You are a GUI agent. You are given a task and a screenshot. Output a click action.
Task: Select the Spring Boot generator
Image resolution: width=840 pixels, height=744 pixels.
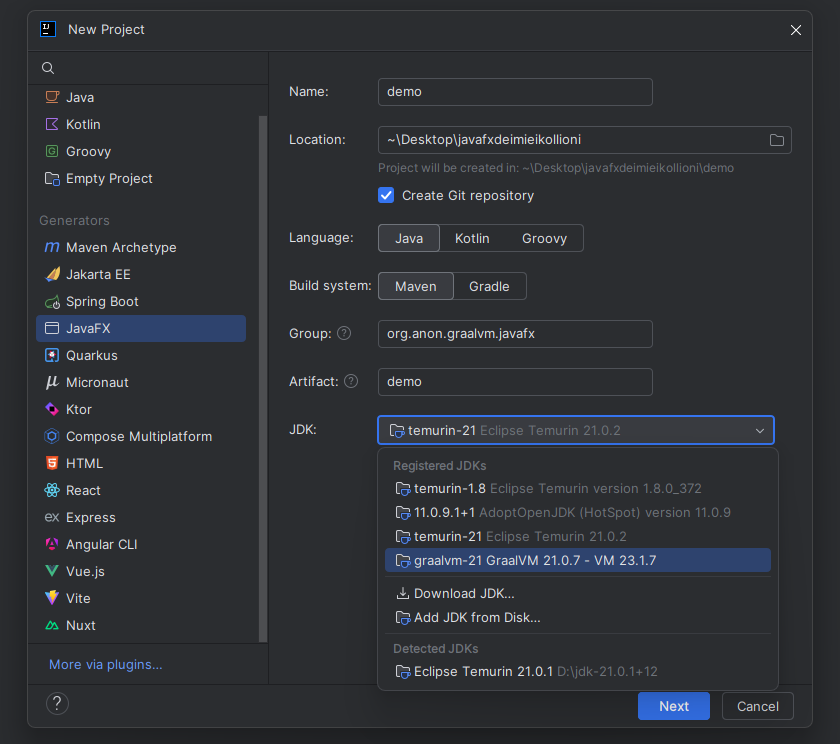(x=141, y=302)
